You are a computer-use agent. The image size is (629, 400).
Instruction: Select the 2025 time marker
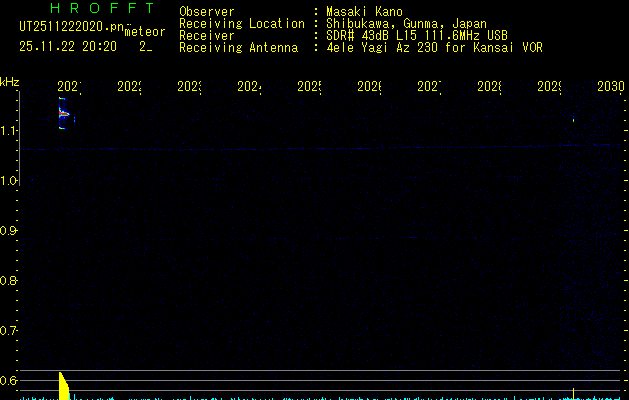click(x=308, y=88)
